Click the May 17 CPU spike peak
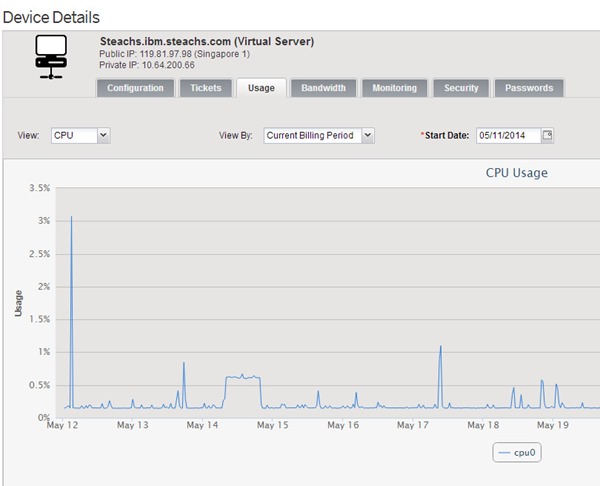Image resolution: width=600 pixels, height=486 pixels. (441, 347)
